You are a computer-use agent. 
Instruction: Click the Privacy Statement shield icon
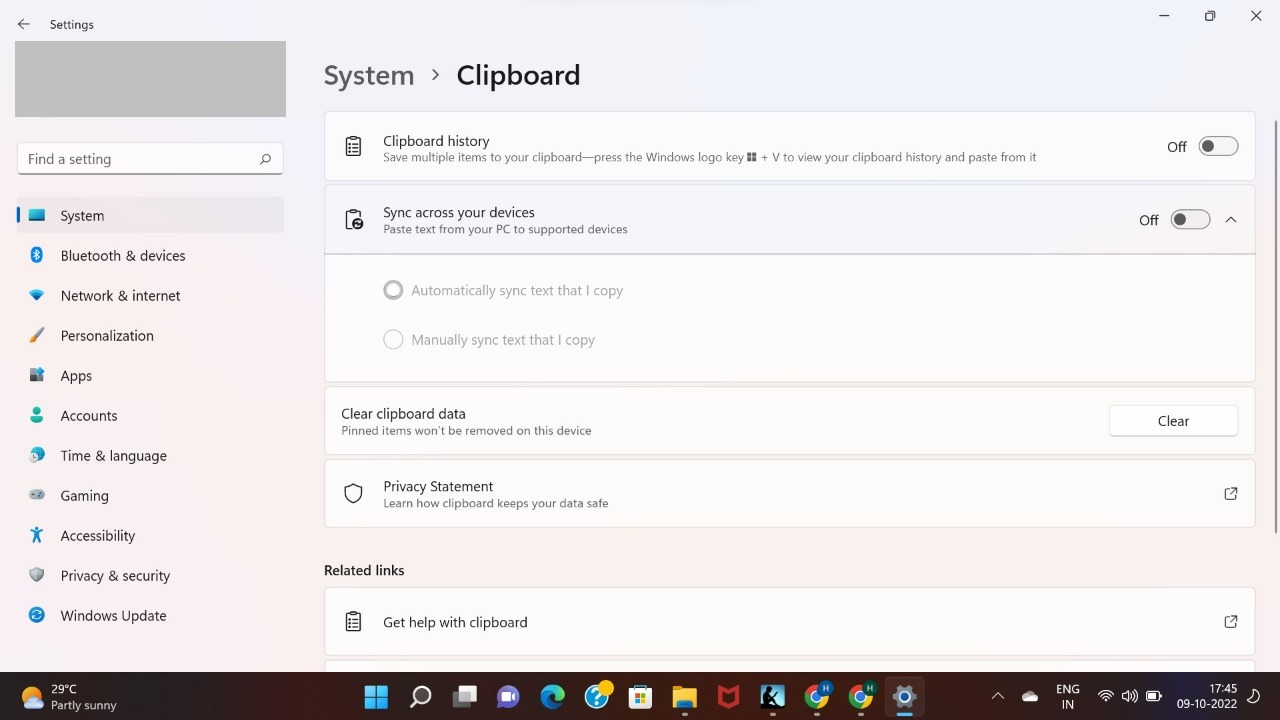pyautogui.click(x=353, y=493)
